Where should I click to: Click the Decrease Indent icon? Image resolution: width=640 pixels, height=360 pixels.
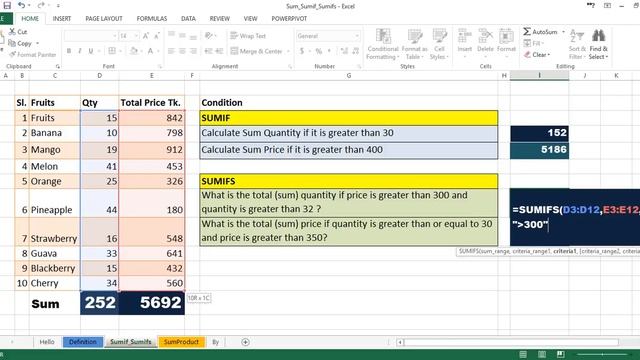tap(208, 51)
